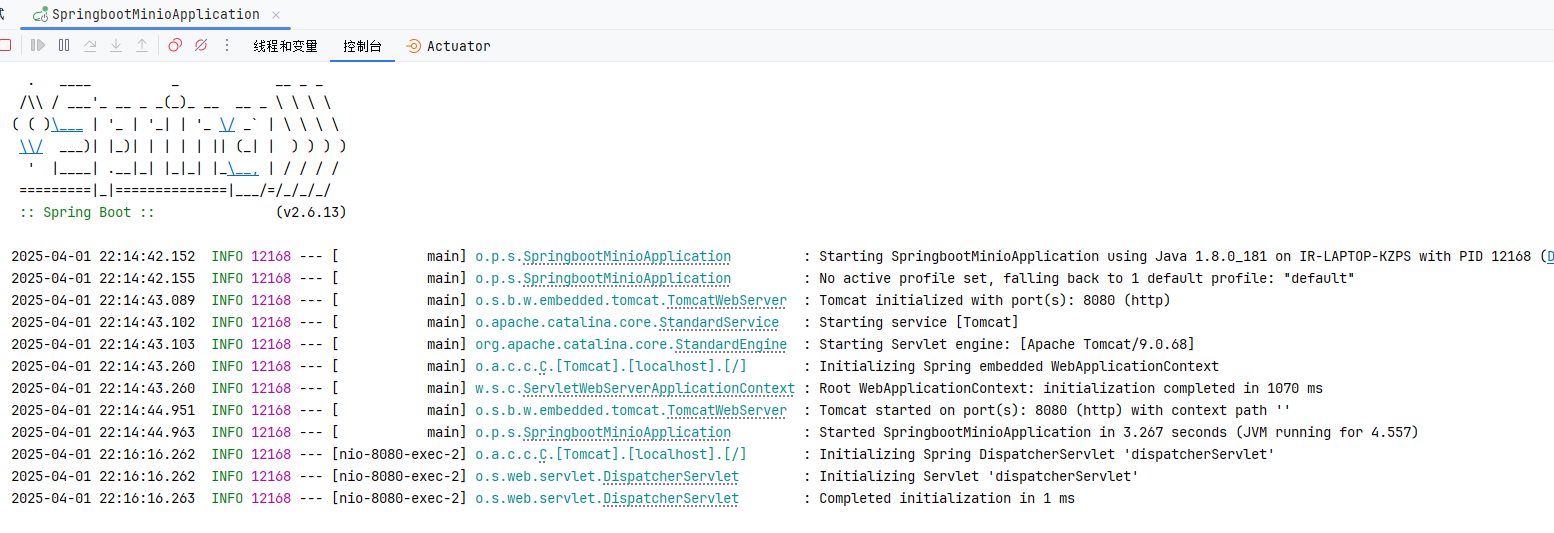Viewport: 1554px width, 533px height.
Task: Follow the StandardService class link
Action: [x=719, y=322]
